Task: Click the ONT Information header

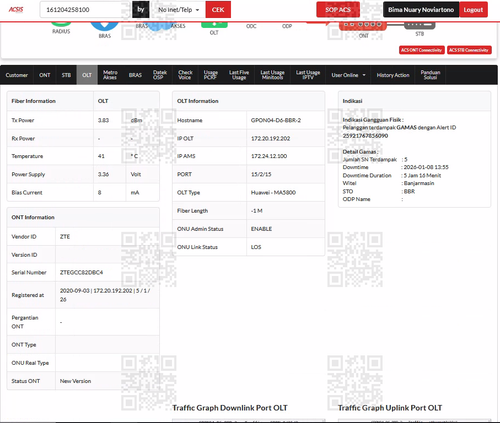Action: [x=33, y=217]
